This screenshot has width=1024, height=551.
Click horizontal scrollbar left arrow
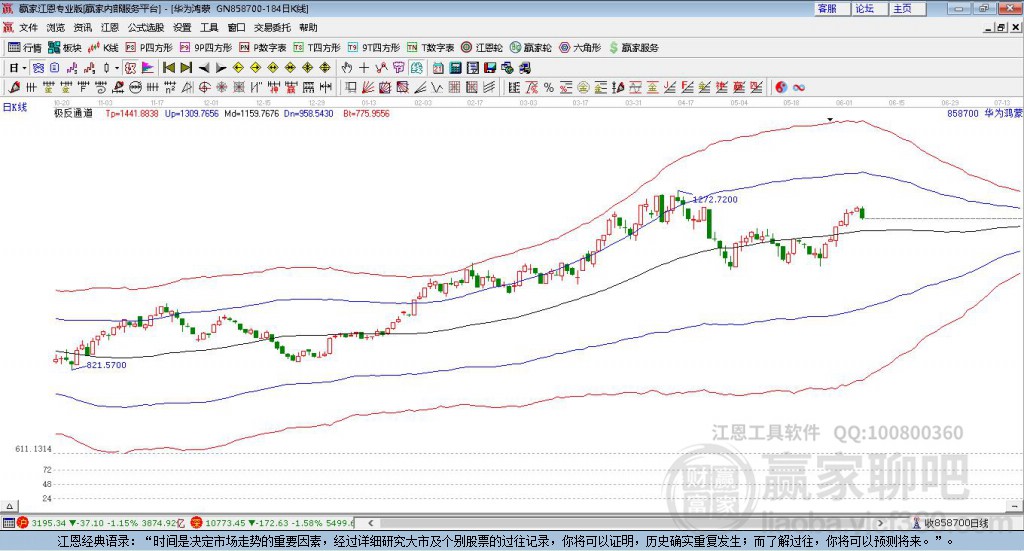pos(370,523)
